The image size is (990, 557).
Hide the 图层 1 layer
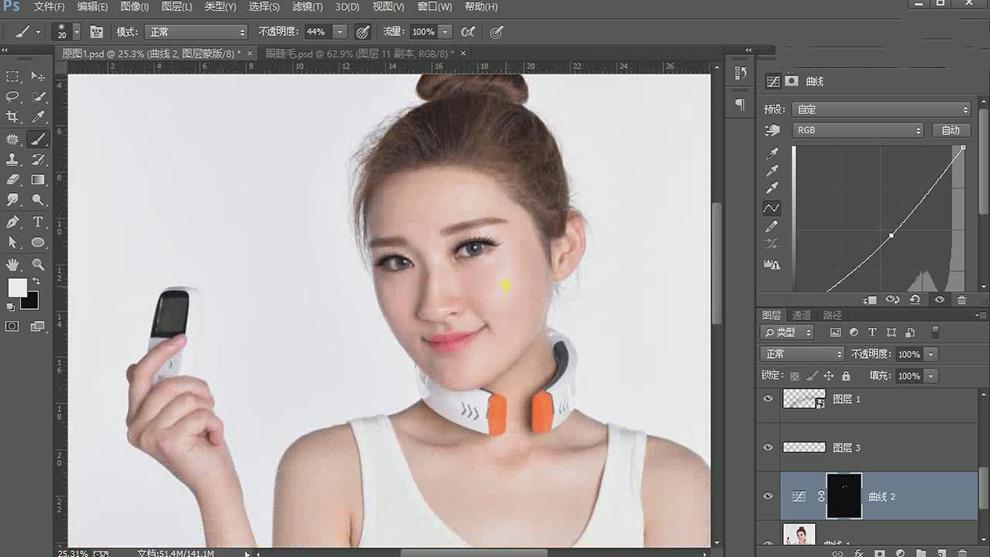pos(768,399)
